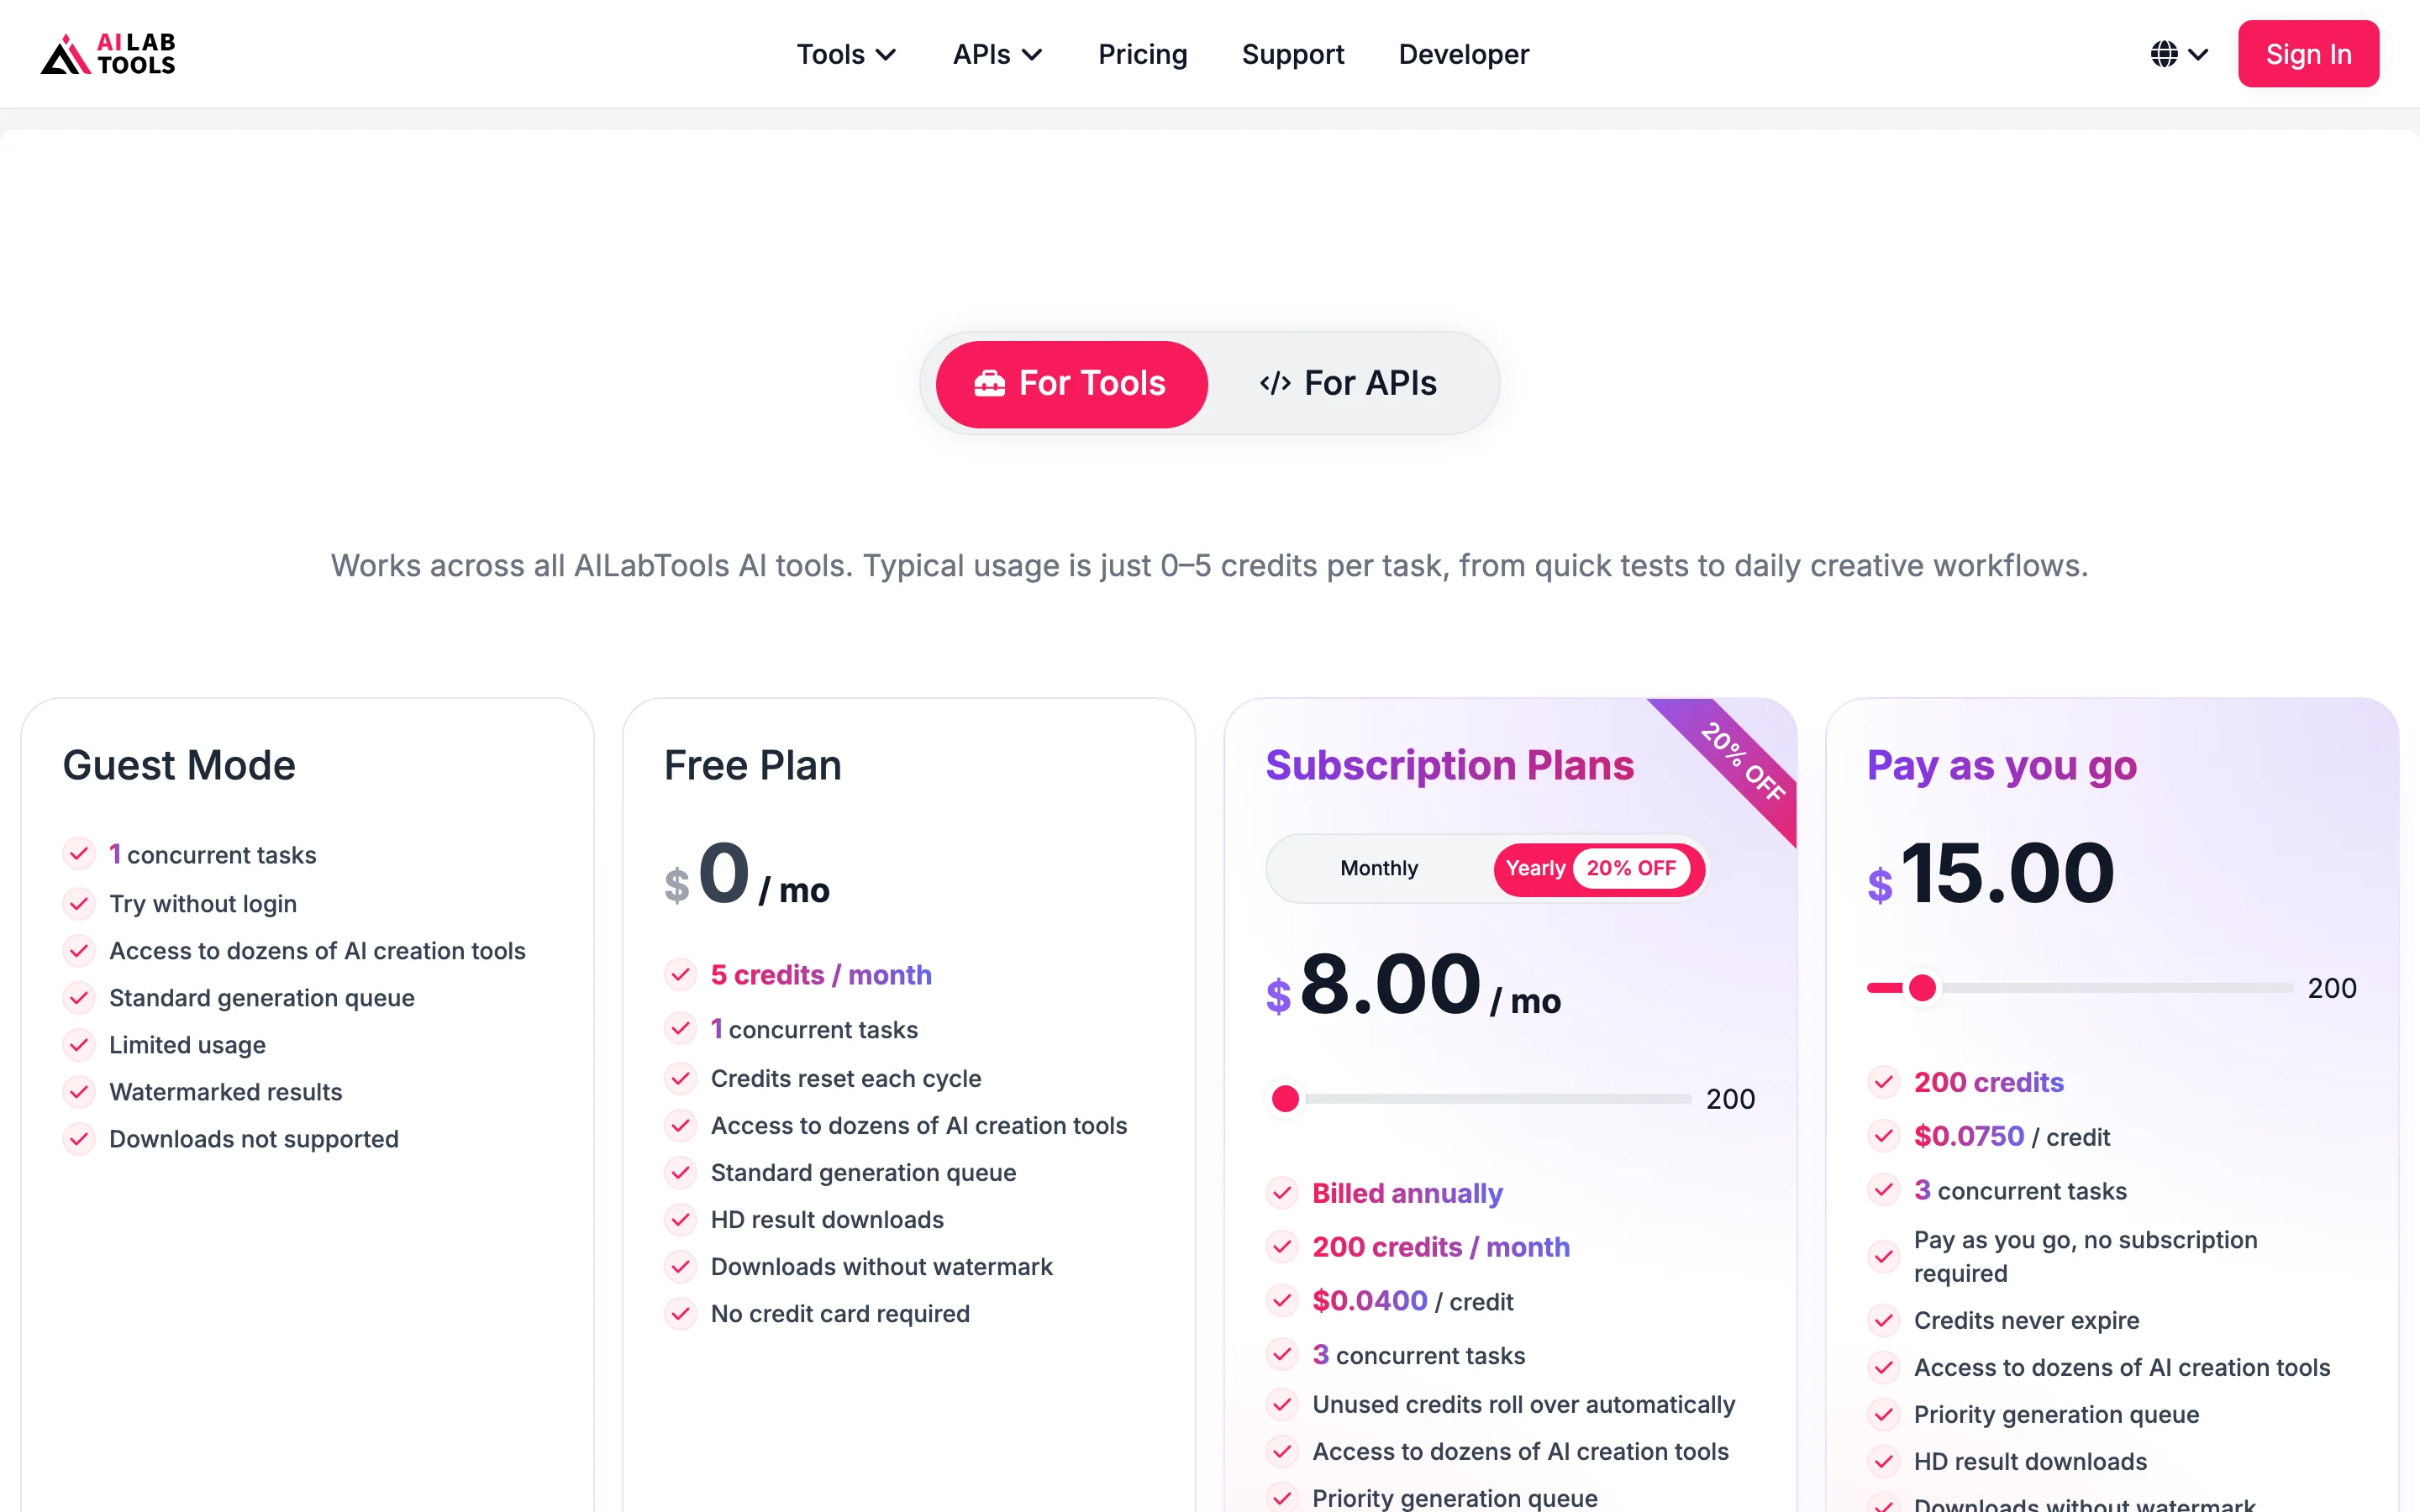Click the checkmark icon beside 5 credits / month
Image resolution: width=2420 pixels, height=1512 pixels.
coord(680,974)
